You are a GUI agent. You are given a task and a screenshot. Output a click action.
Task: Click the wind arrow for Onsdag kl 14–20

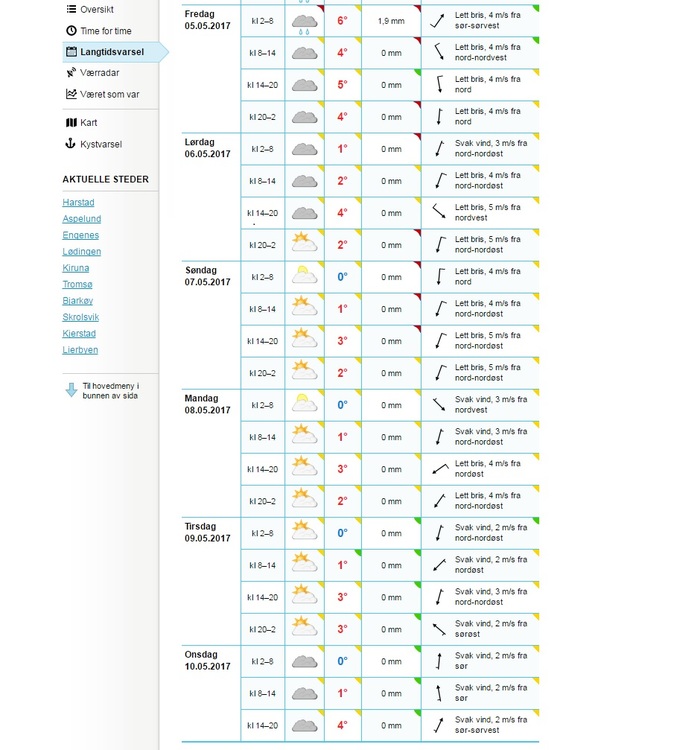tap(438, 725)
